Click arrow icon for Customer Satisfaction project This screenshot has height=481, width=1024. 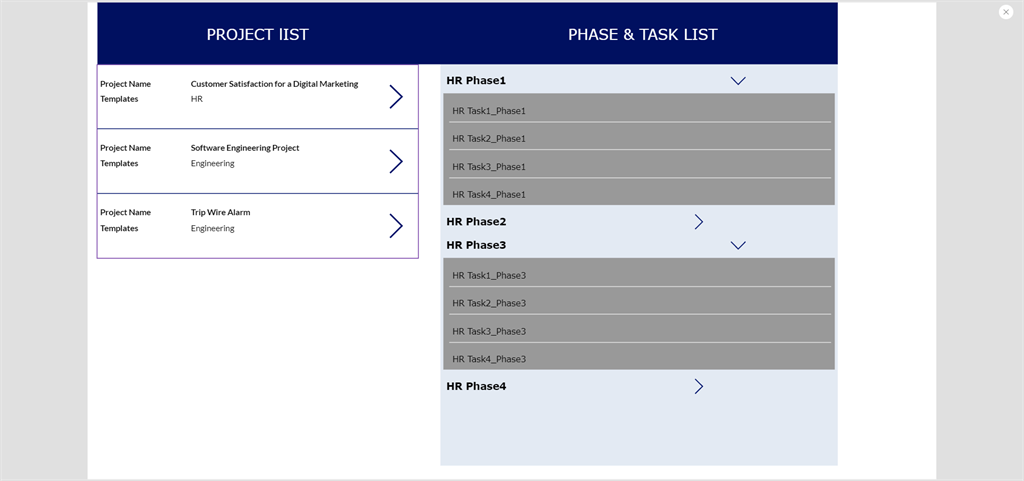396,96
